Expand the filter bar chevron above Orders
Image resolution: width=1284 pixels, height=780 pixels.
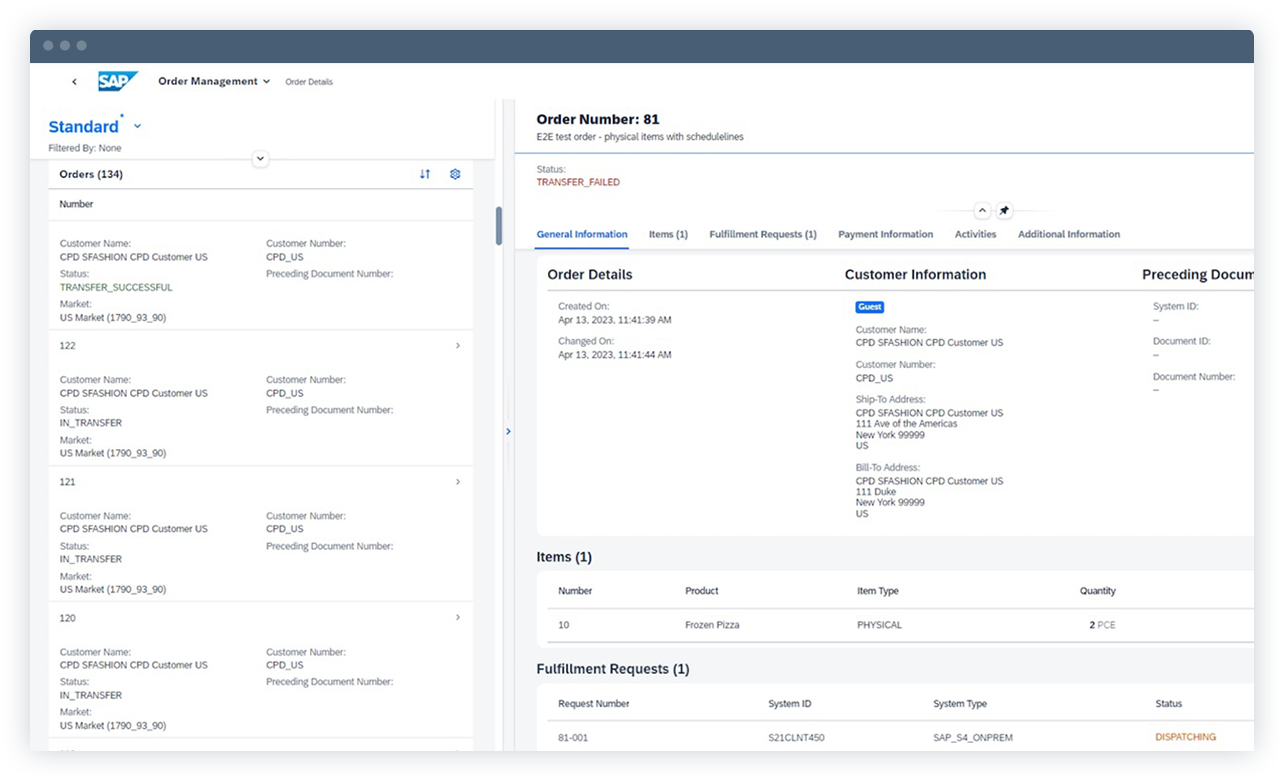click(260, 158)
